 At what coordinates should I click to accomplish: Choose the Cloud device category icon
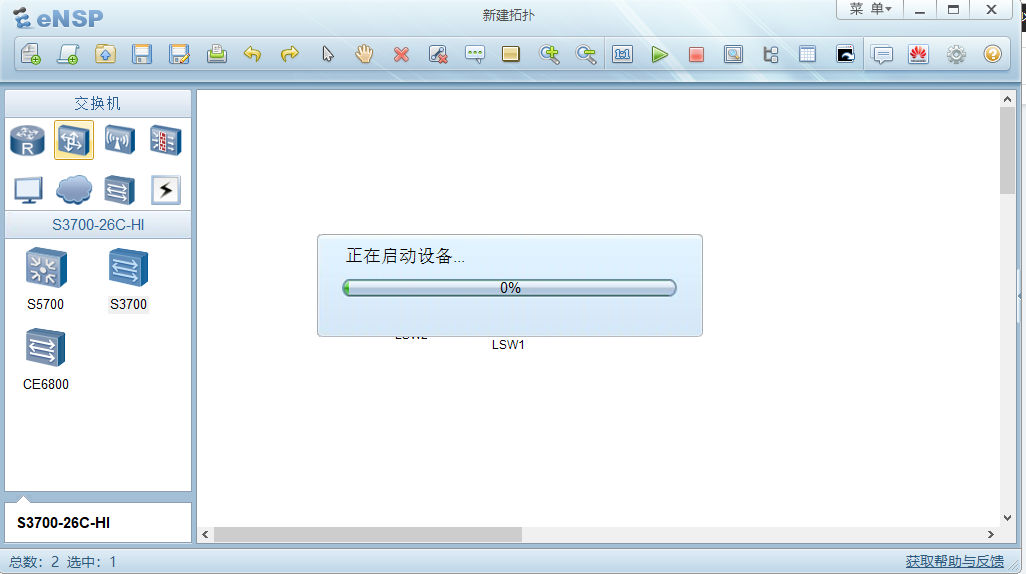[x=74, y=189]
